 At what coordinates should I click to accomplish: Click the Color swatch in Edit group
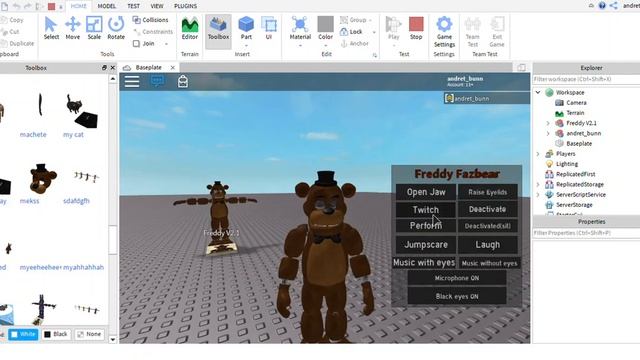click(326, 24)
